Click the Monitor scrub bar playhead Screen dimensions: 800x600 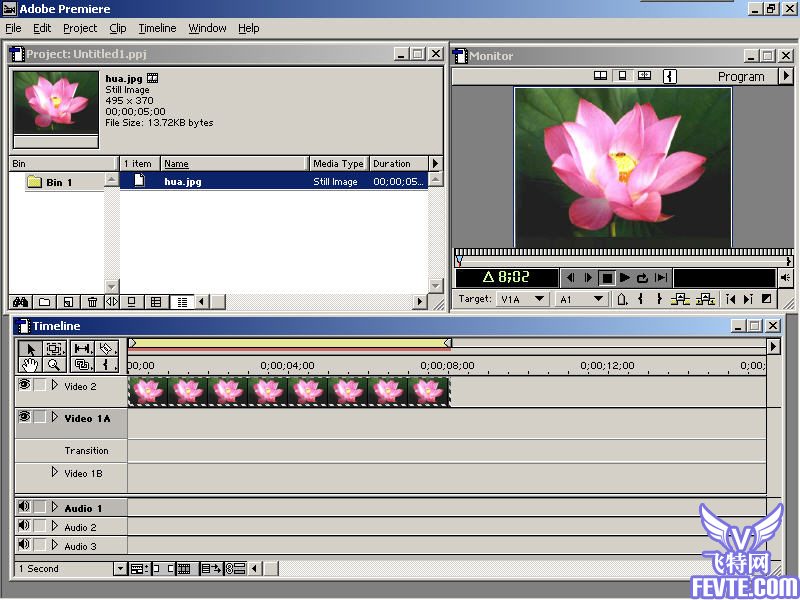459,258
